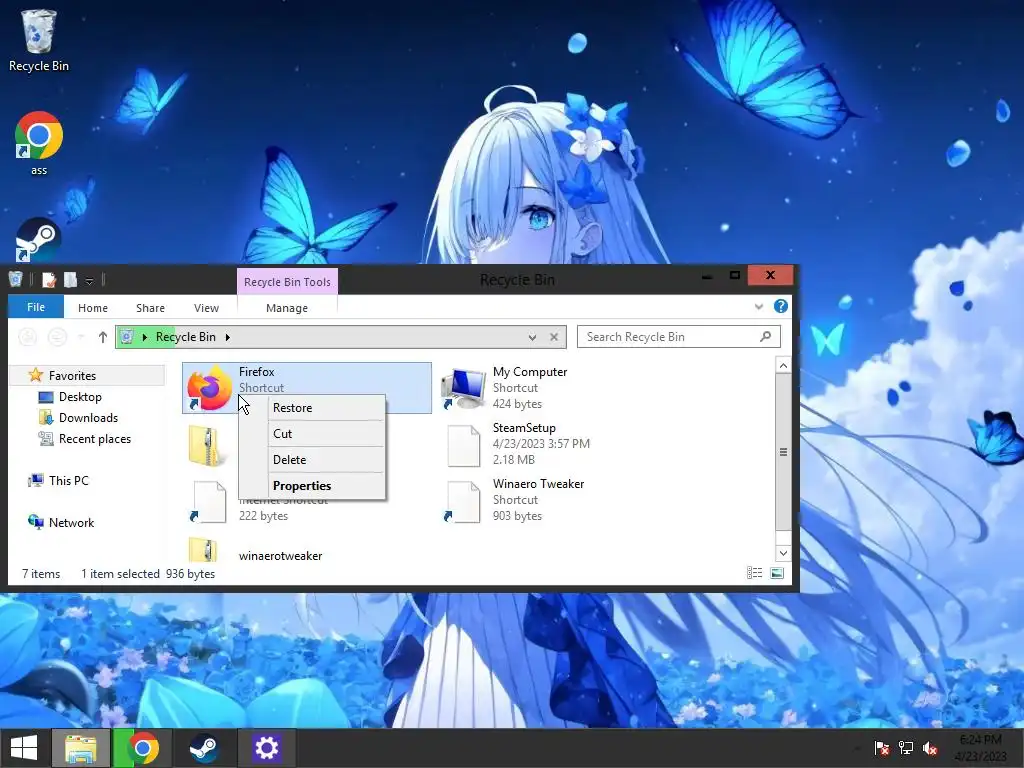Select Favorites in the navigation pane
Screen dimensions: 1024x768
(72, 376)
